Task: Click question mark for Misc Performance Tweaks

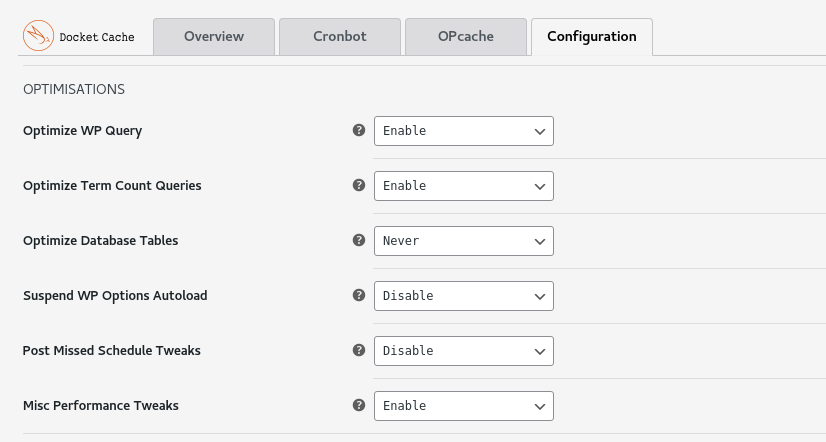Action: click(359, 405)
